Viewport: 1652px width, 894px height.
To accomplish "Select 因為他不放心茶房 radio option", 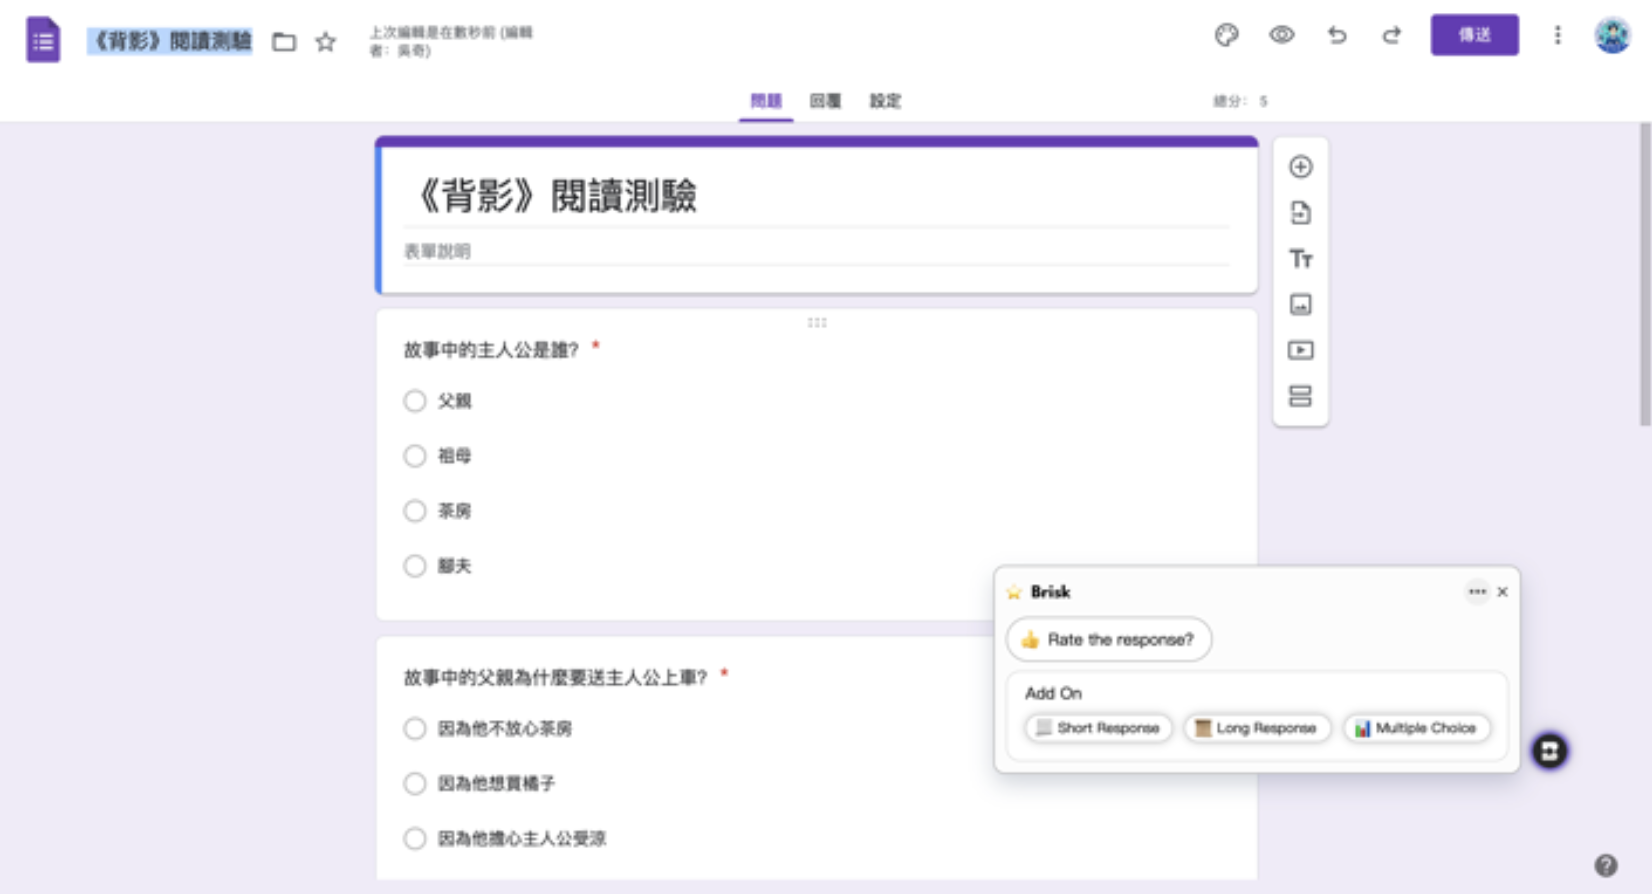I will tap(414, 729).
